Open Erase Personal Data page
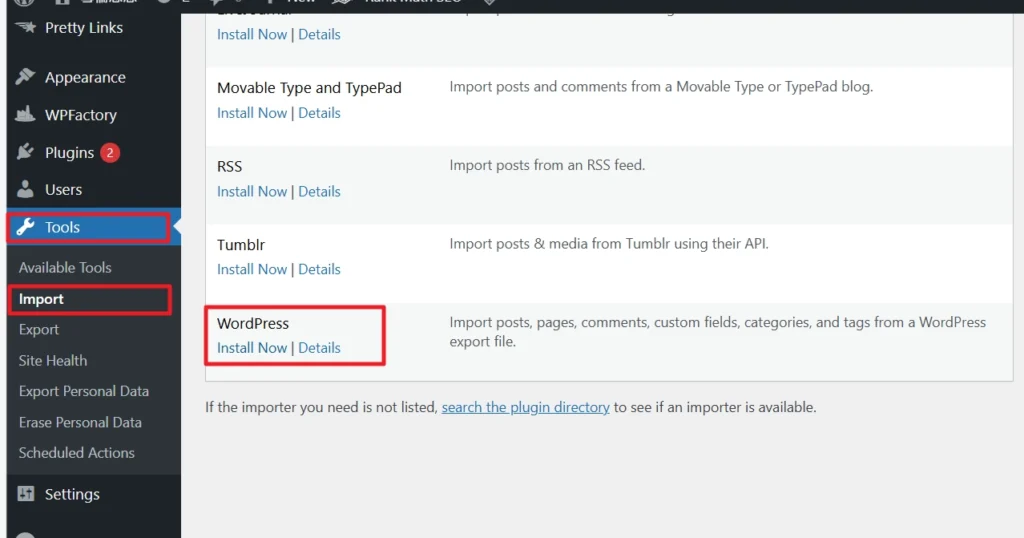The image size is (1024, 538). [x=80, y=422]
